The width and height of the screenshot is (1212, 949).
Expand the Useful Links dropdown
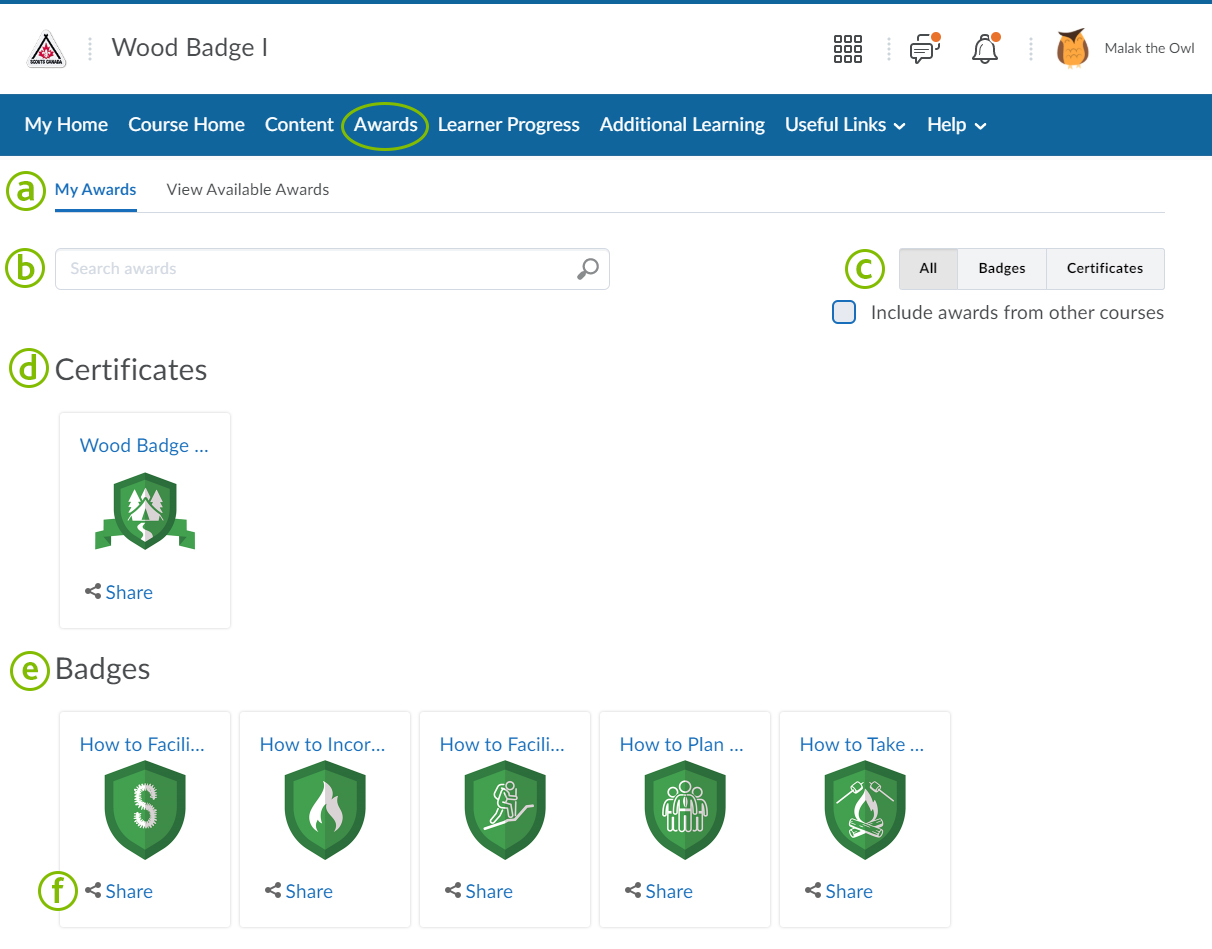point(845,125)
